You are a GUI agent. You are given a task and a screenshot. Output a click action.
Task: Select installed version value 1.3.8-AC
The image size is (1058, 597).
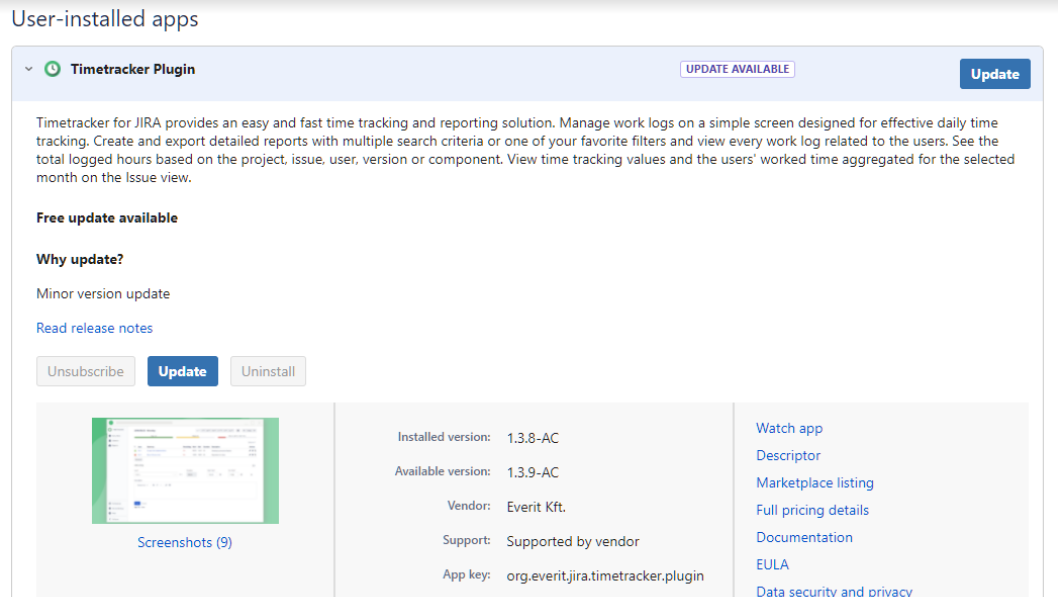533,438
